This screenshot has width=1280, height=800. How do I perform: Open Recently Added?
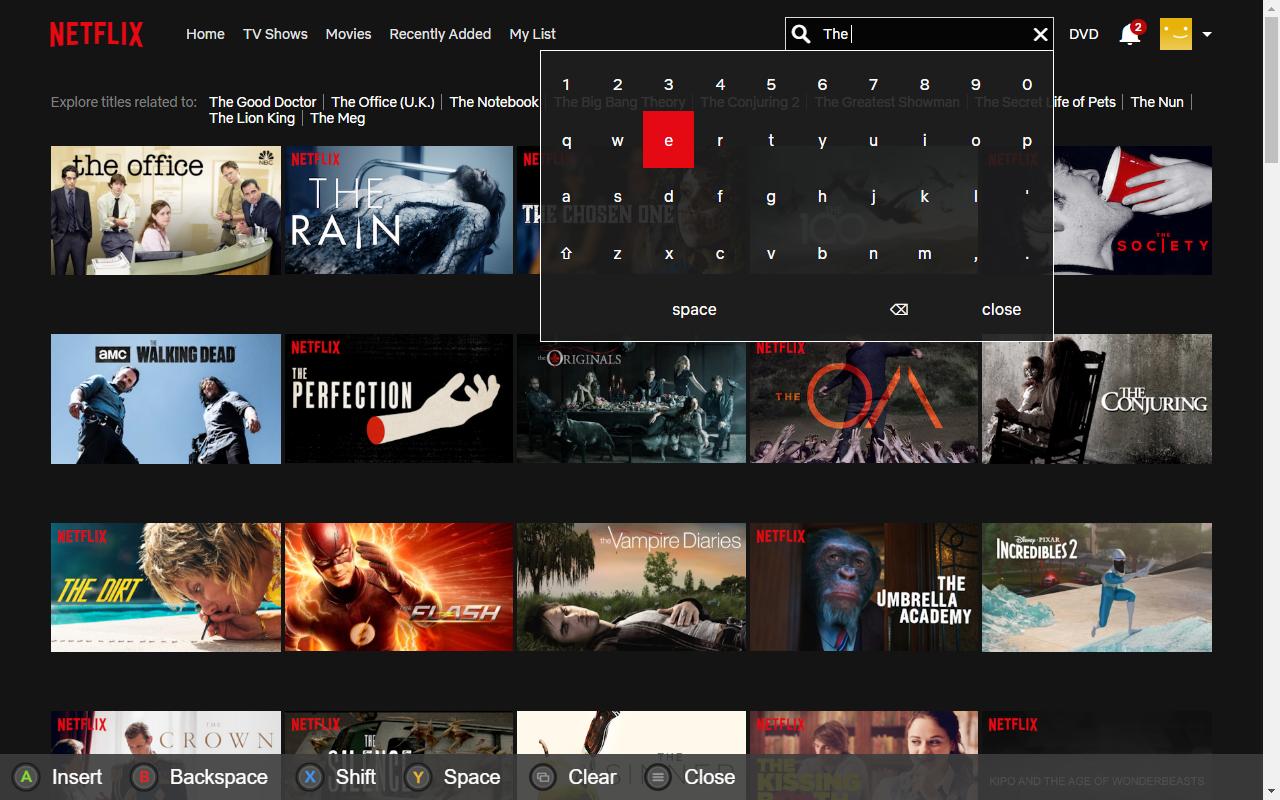tap(440, 34)
